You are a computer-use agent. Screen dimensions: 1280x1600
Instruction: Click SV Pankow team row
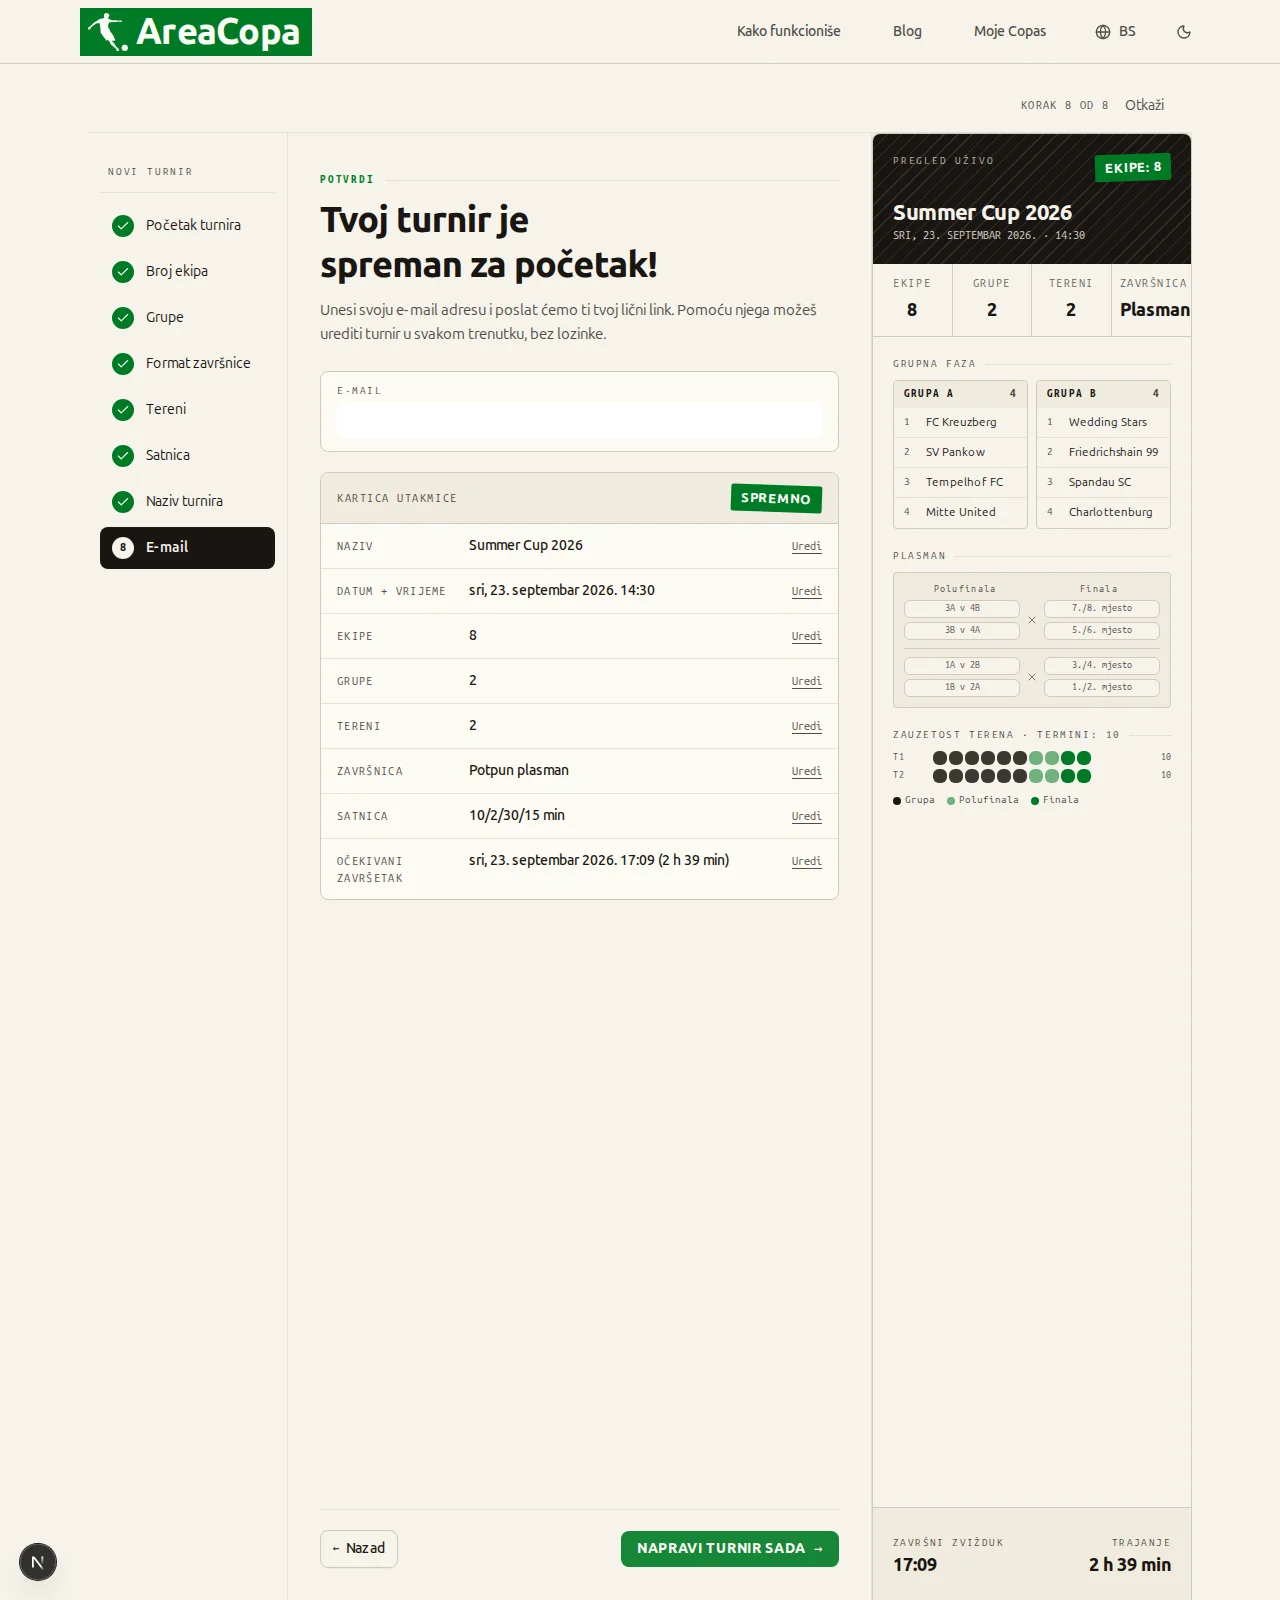point(960,452)
